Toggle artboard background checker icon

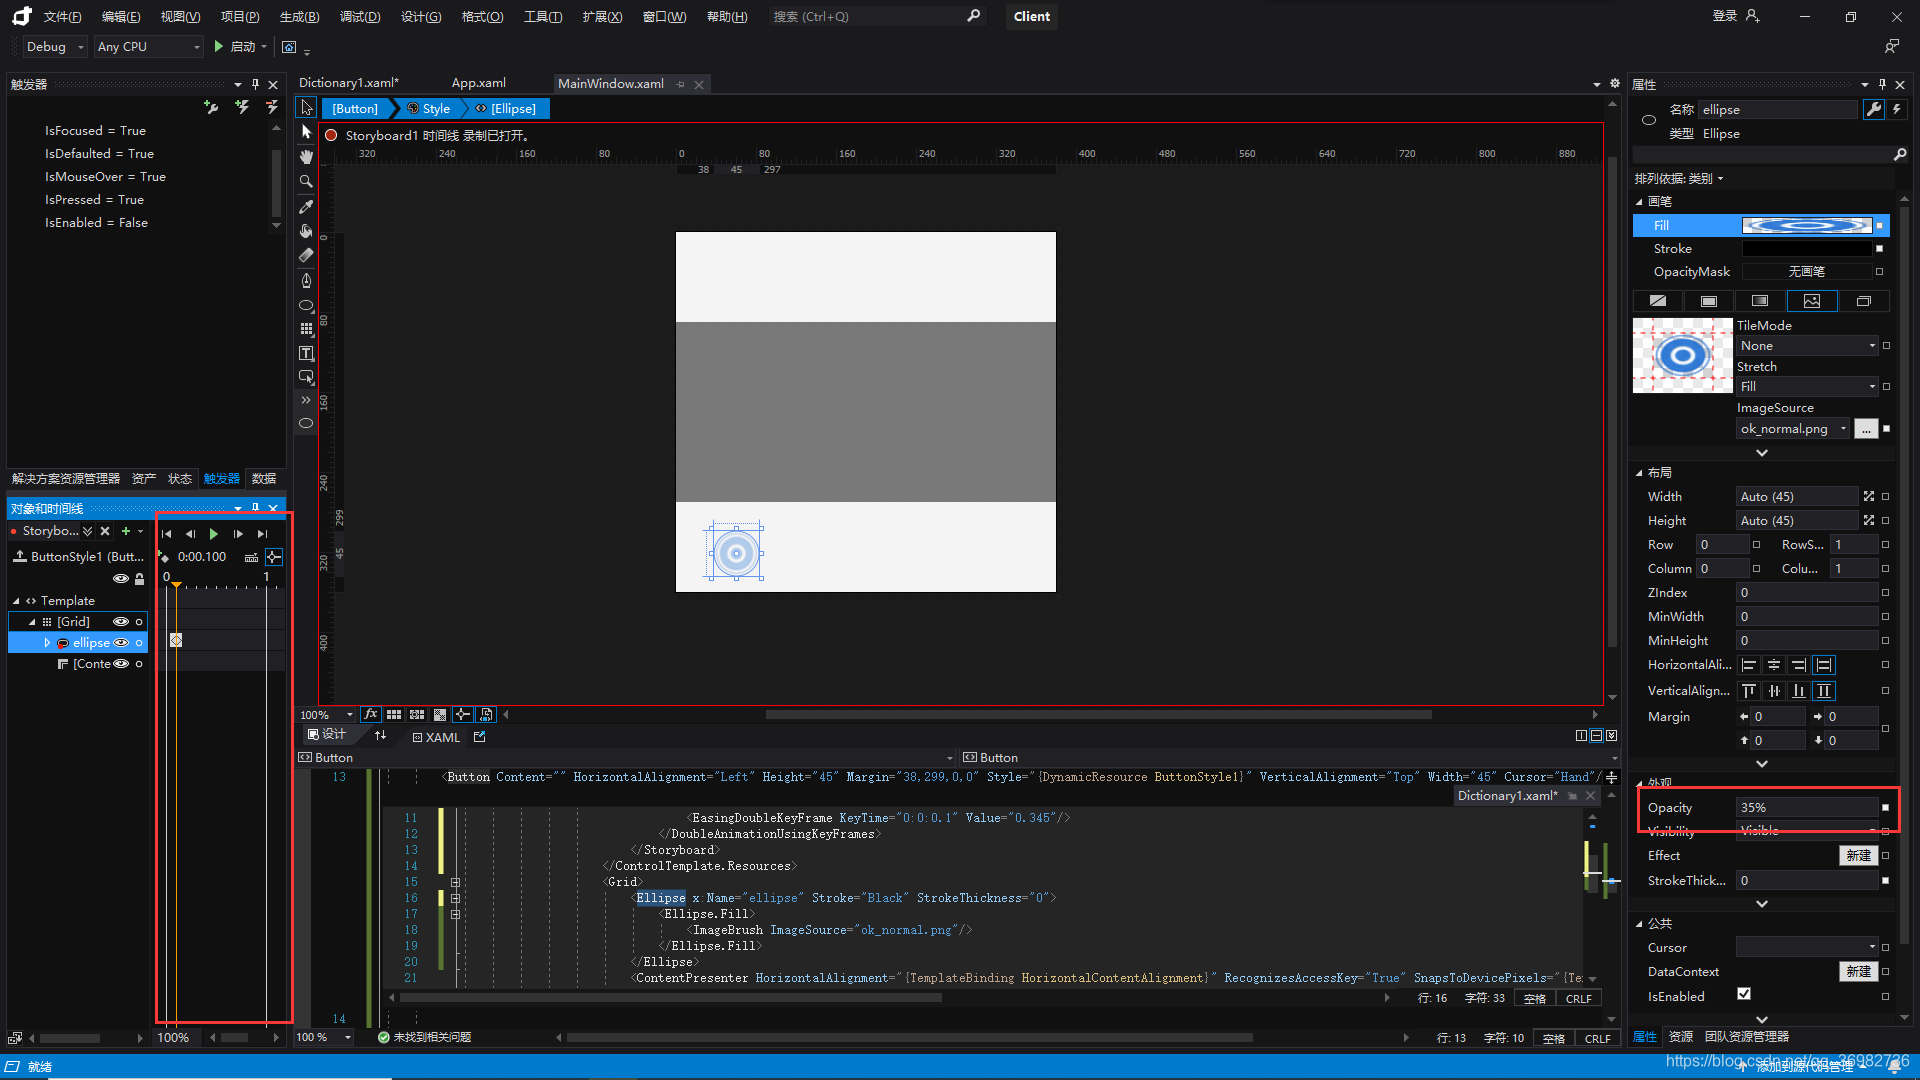tap(440, 714)
